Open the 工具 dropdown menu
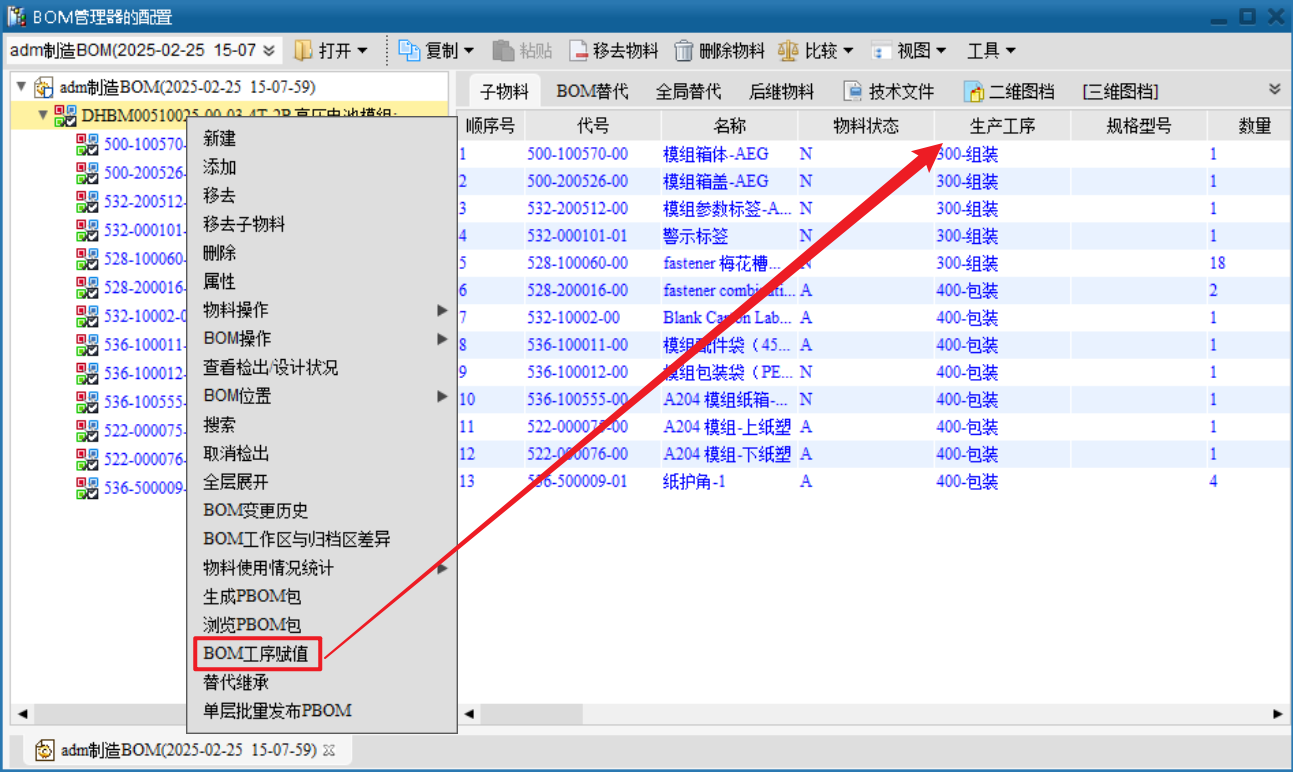The height and width of the screenshot is (772, 1293). point(991,50)
